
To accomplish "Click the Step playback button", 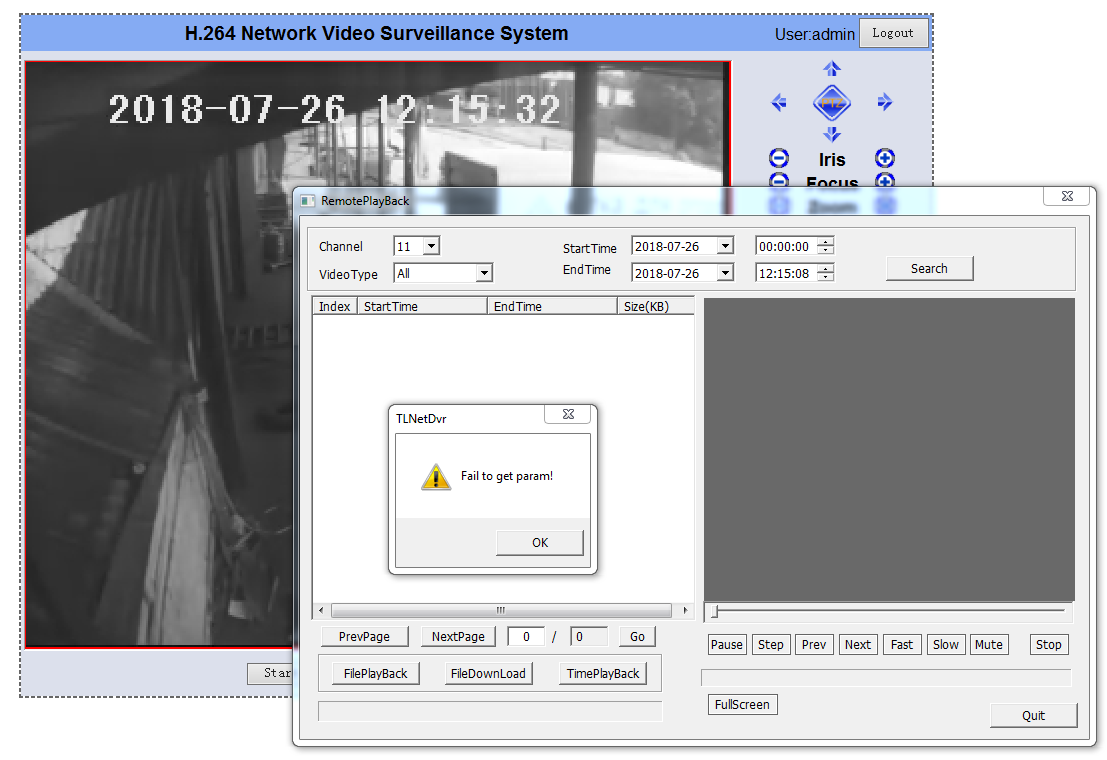I will [x=771, y=644].
